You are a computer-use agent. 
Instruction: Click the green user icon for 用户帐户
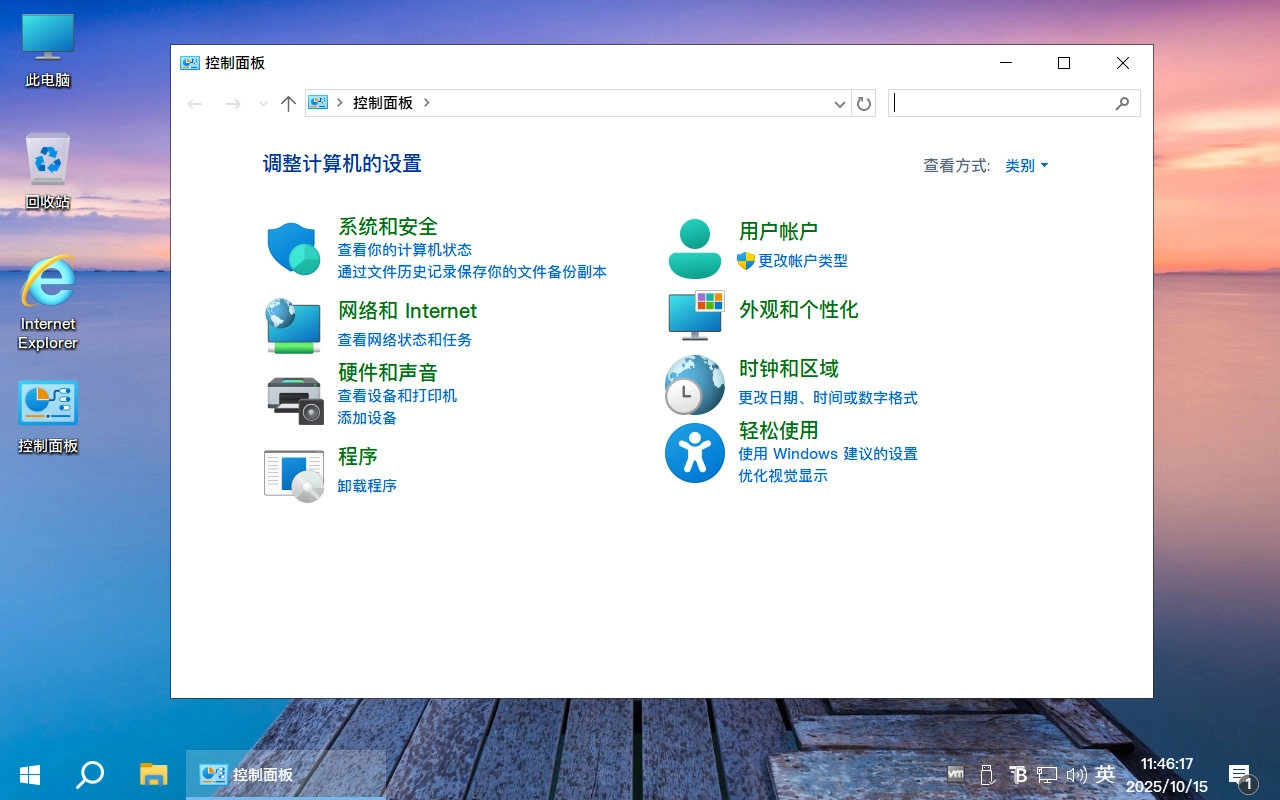[x=694, y=246]
